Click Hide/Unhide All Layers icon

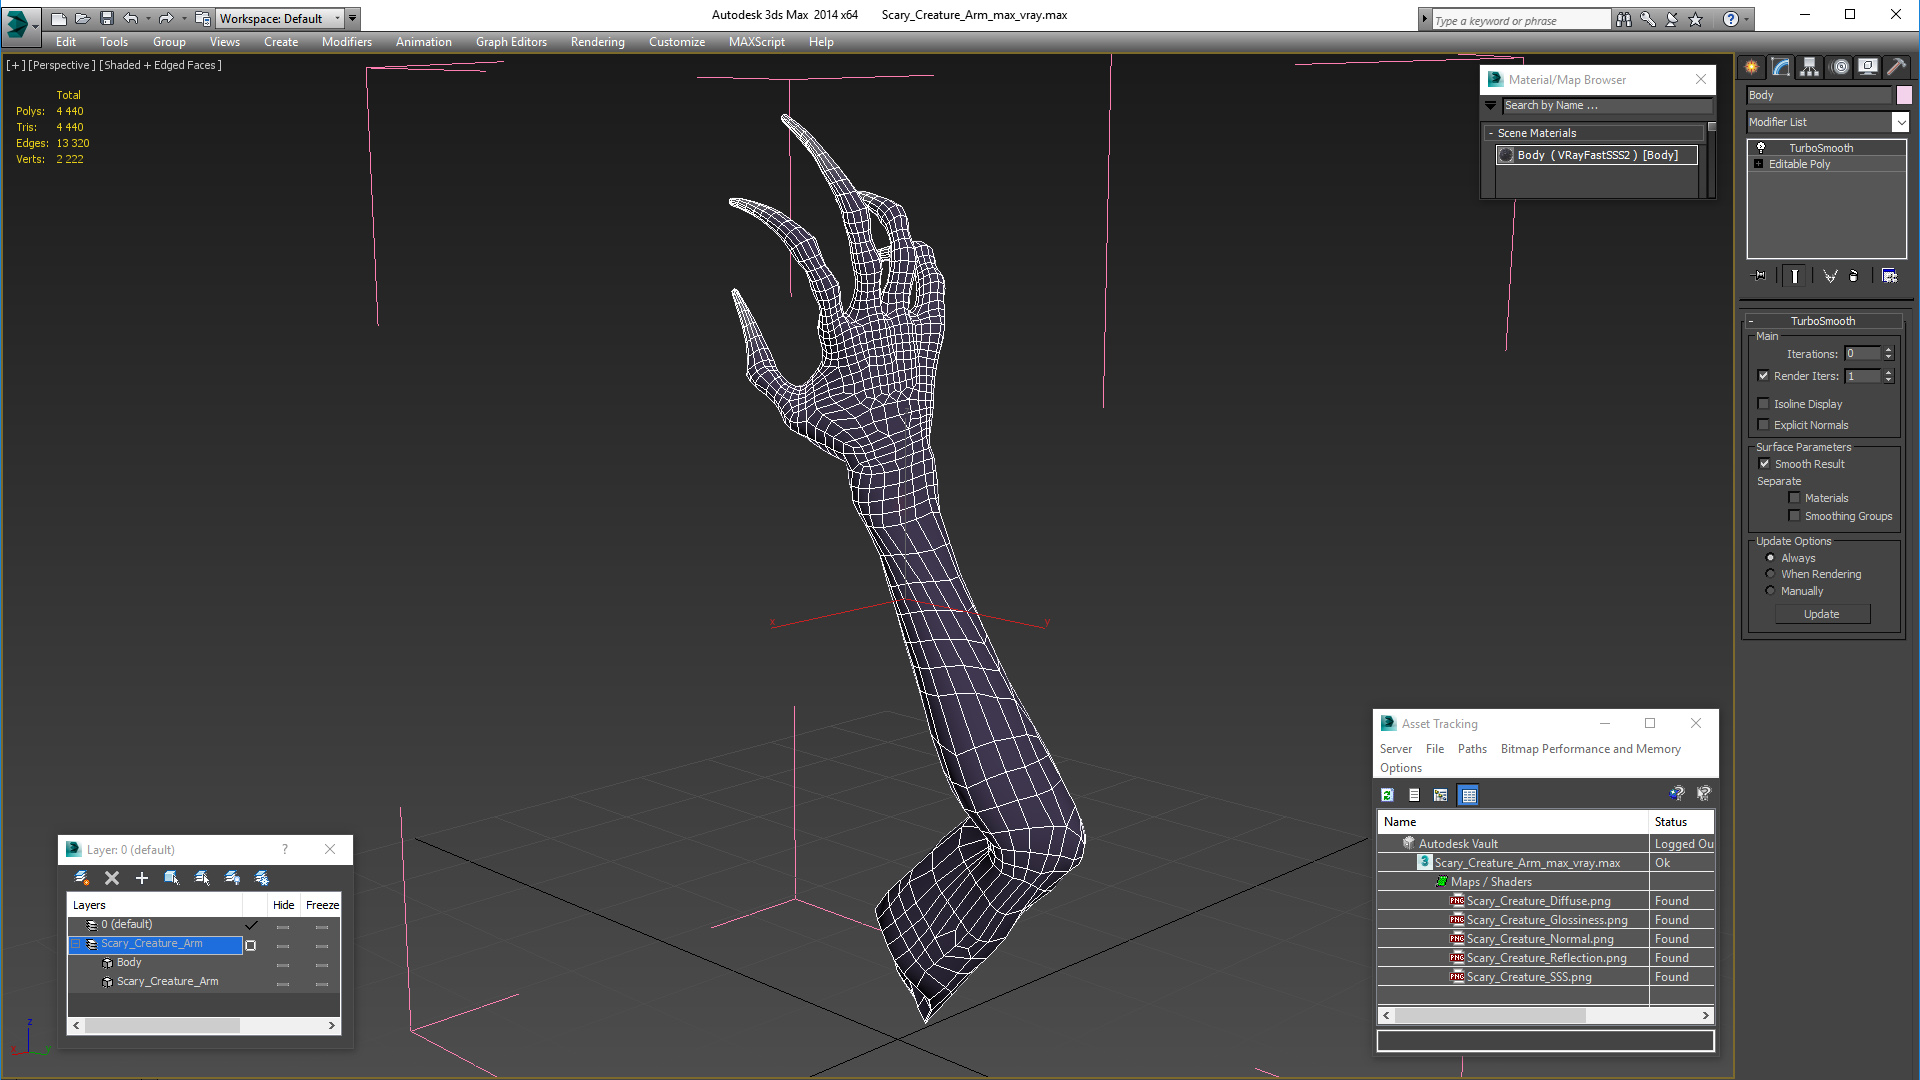(x=232, y=878)
